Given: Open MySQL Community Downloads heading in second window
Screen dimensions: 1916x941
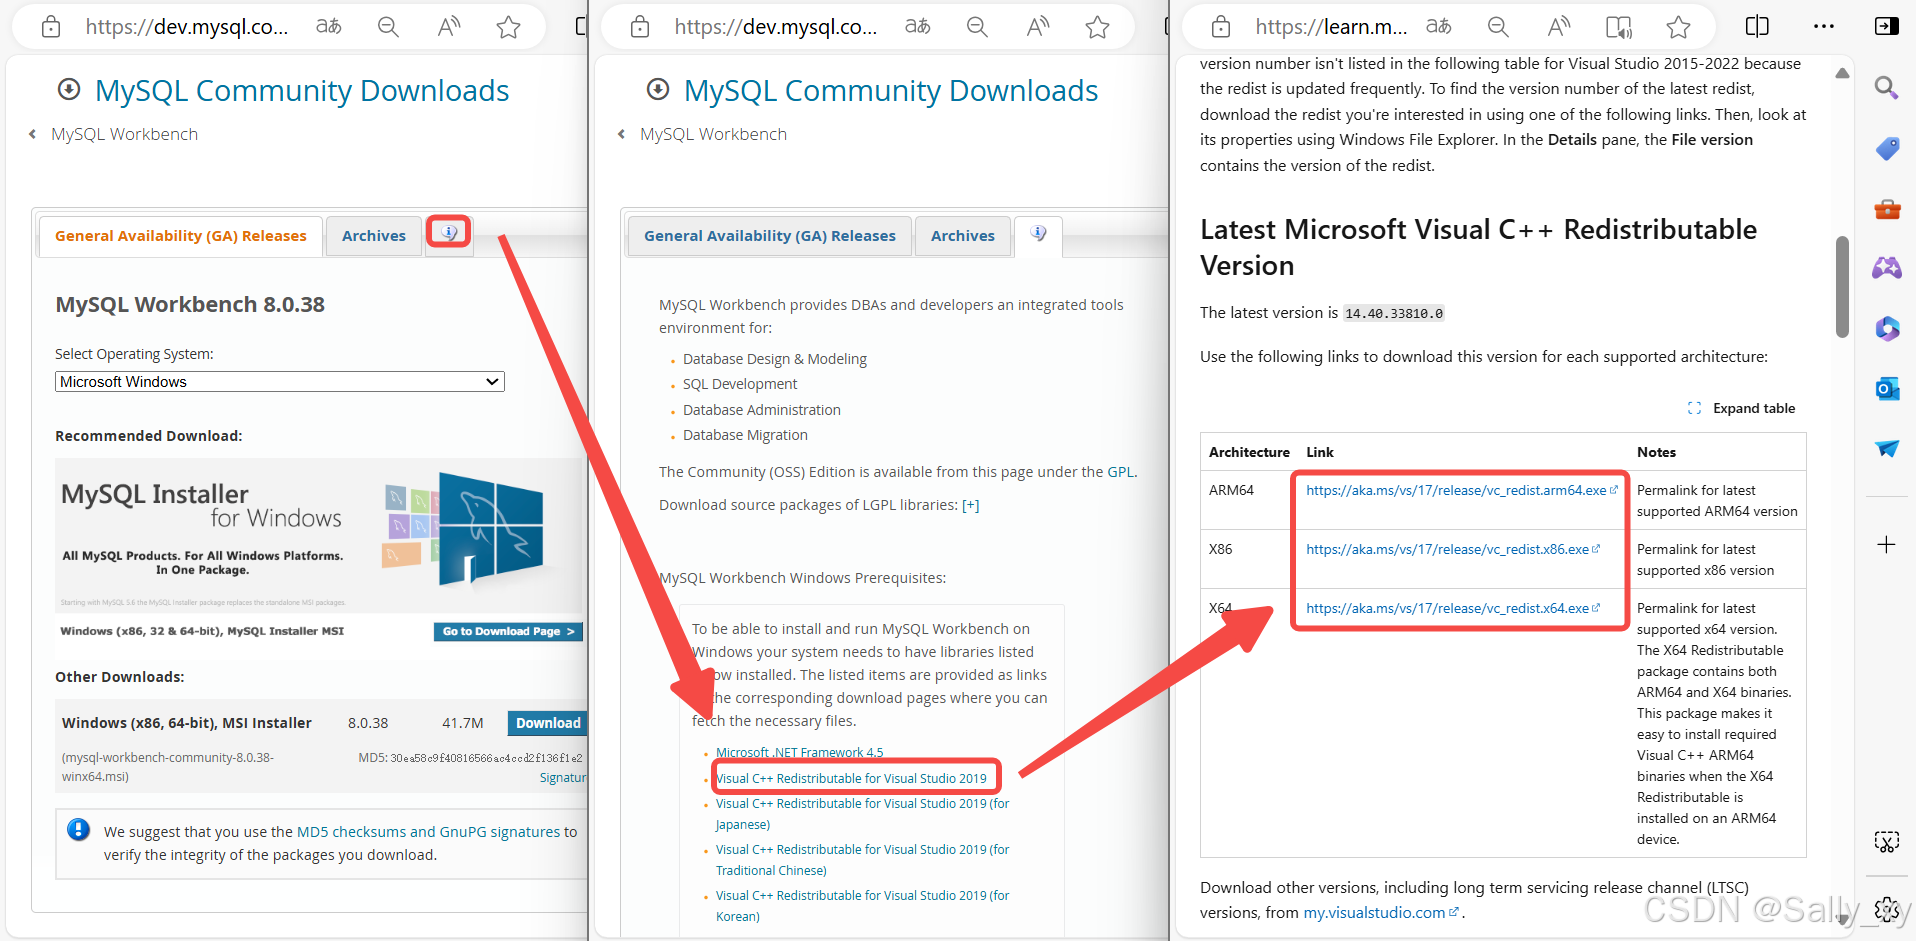Looking at the screenshot, I should [891, 91].
